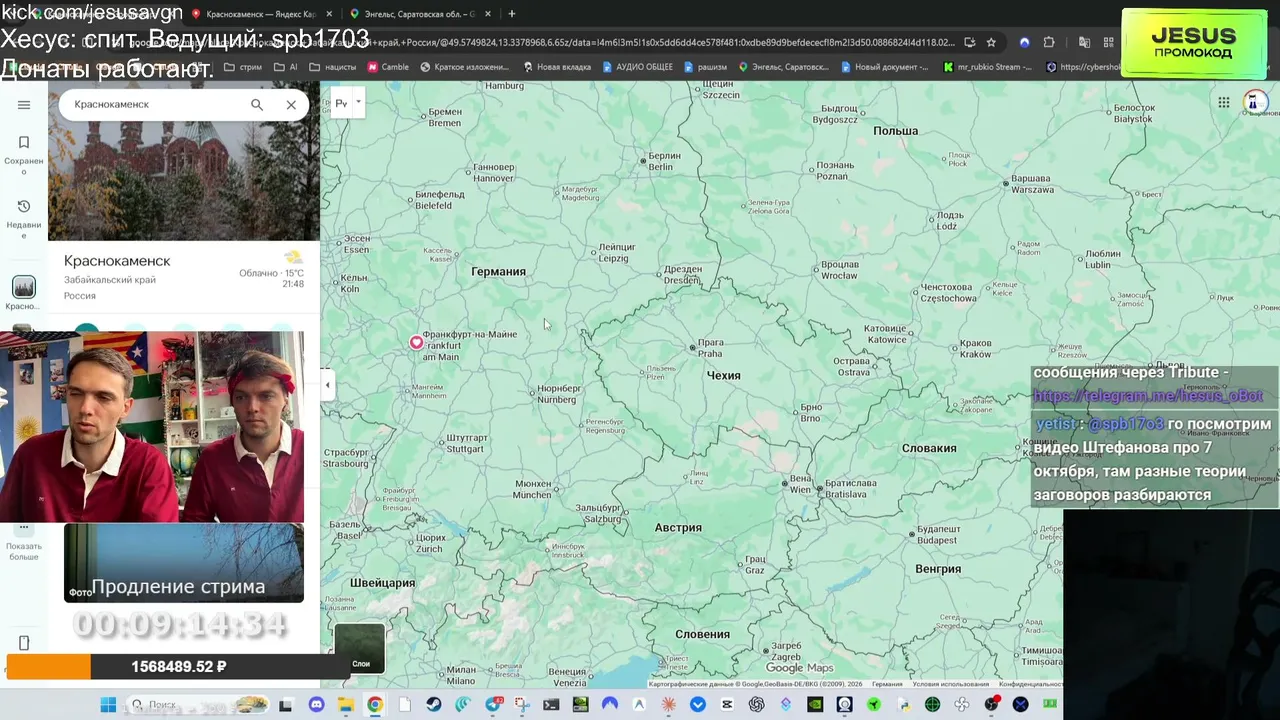Close the Энгельс, Саратовская browser tab
The height and width of the screenshot is (720, 1280).
pos(488,14)
